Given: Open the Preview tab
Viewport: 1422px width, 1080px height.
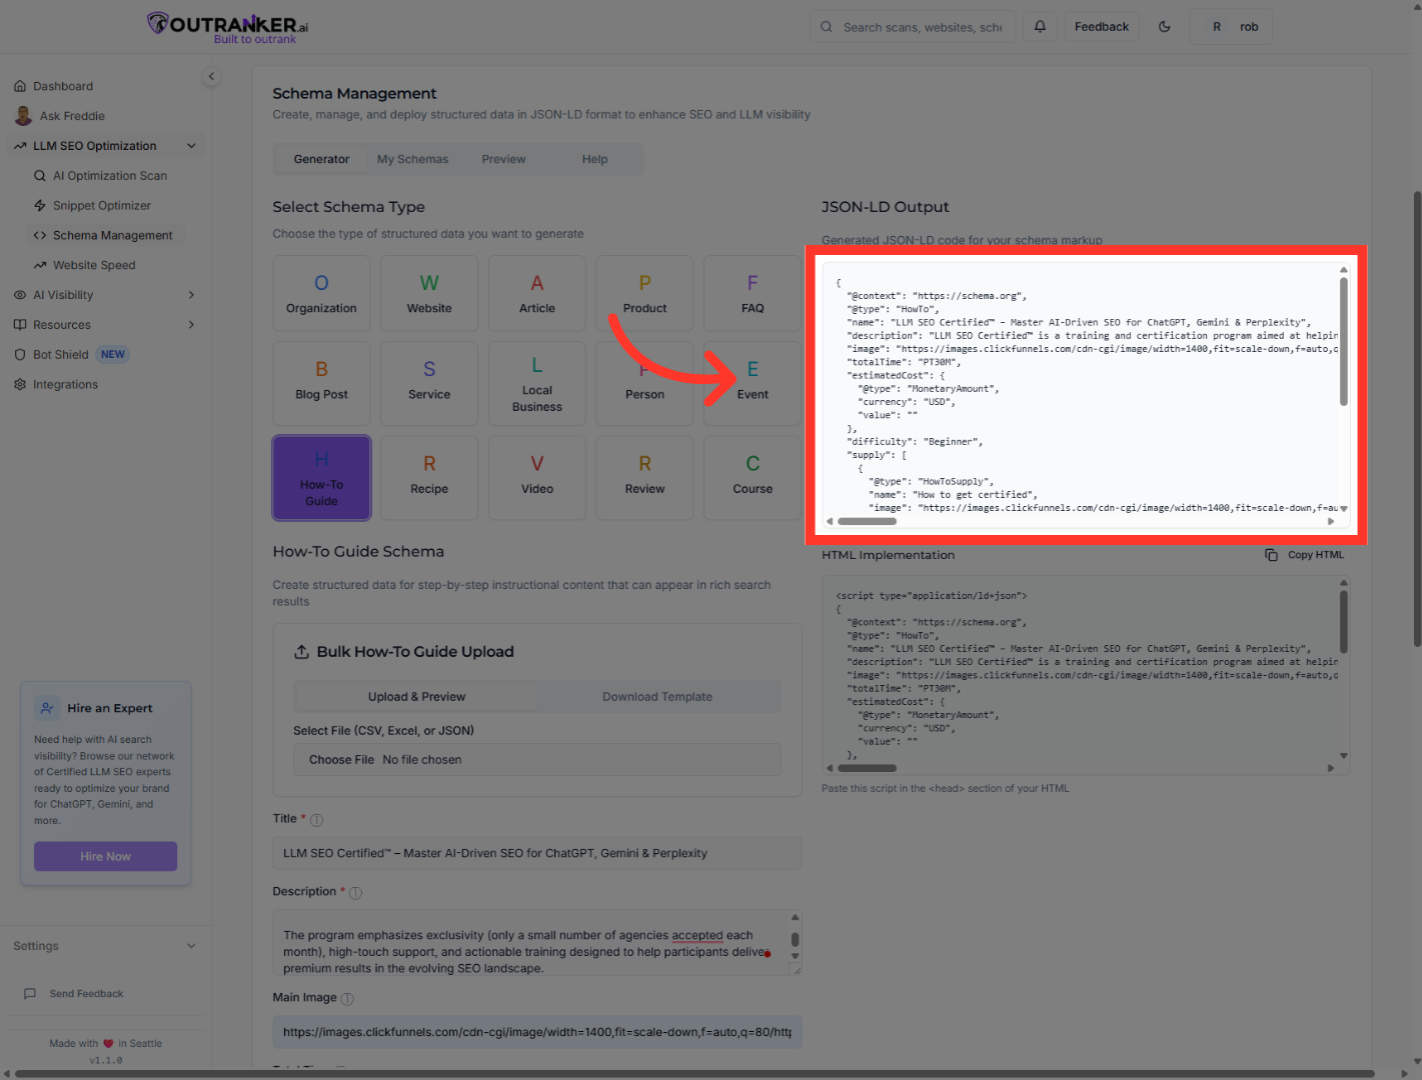Looking at the screenshot, I should click(503, 158).
